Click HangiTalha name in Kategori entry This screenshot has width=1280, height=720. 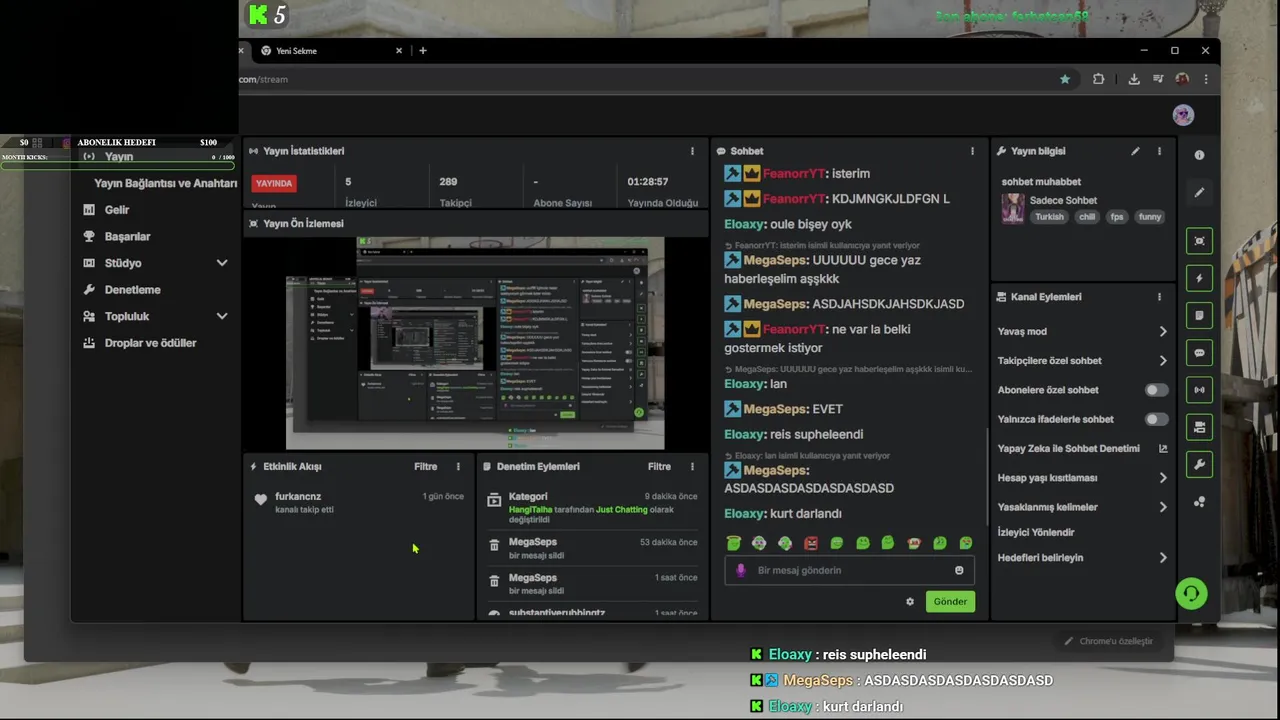coord(530,510)
